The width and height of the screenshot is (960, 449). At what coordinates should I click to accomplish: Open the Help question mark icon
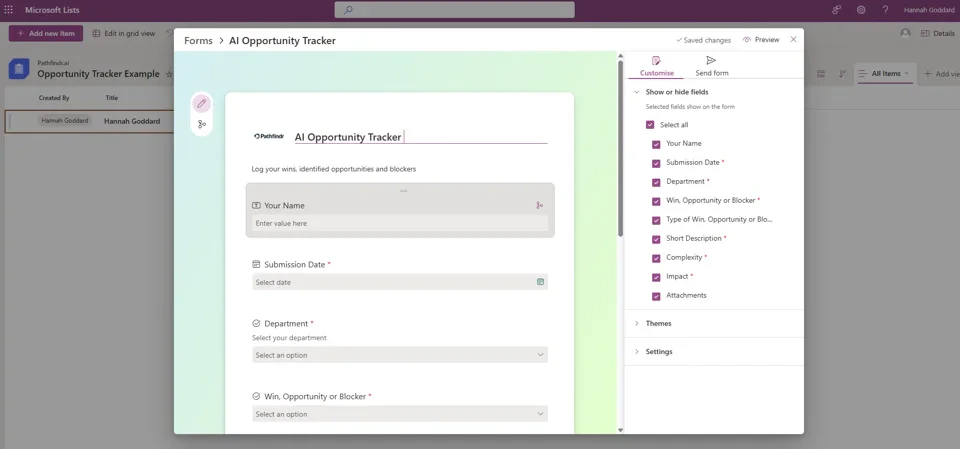(x=885, y=10)
